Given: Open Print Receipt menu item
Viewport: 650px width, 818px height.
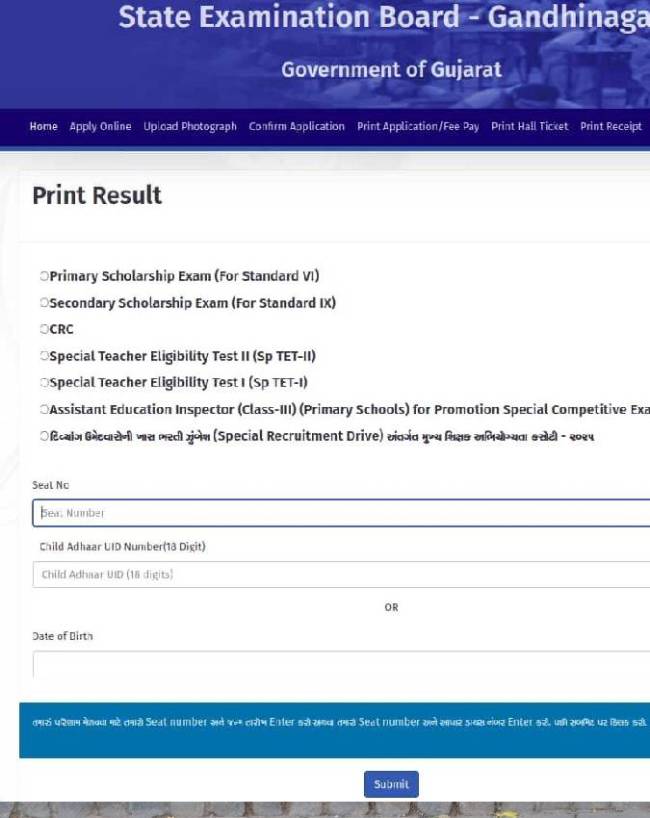Looking at the screenshot, I should (611, 127).
